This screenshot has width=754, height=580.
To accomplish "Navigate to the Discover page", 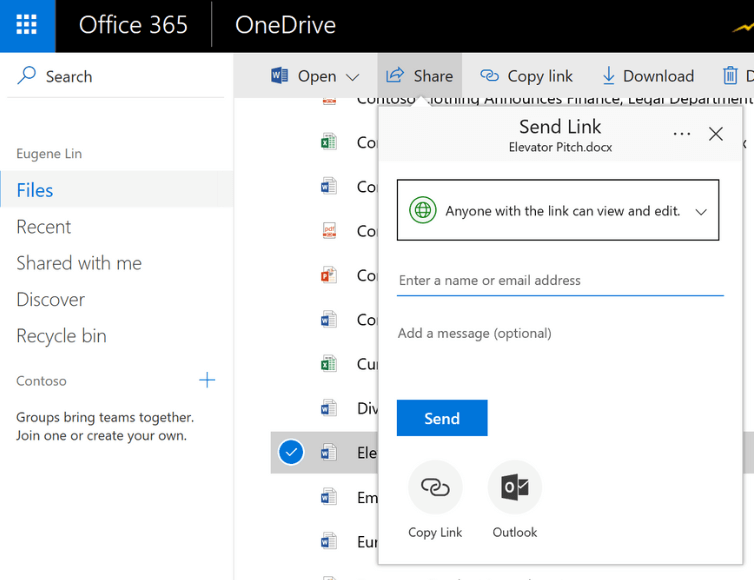I will coord(51,300).
